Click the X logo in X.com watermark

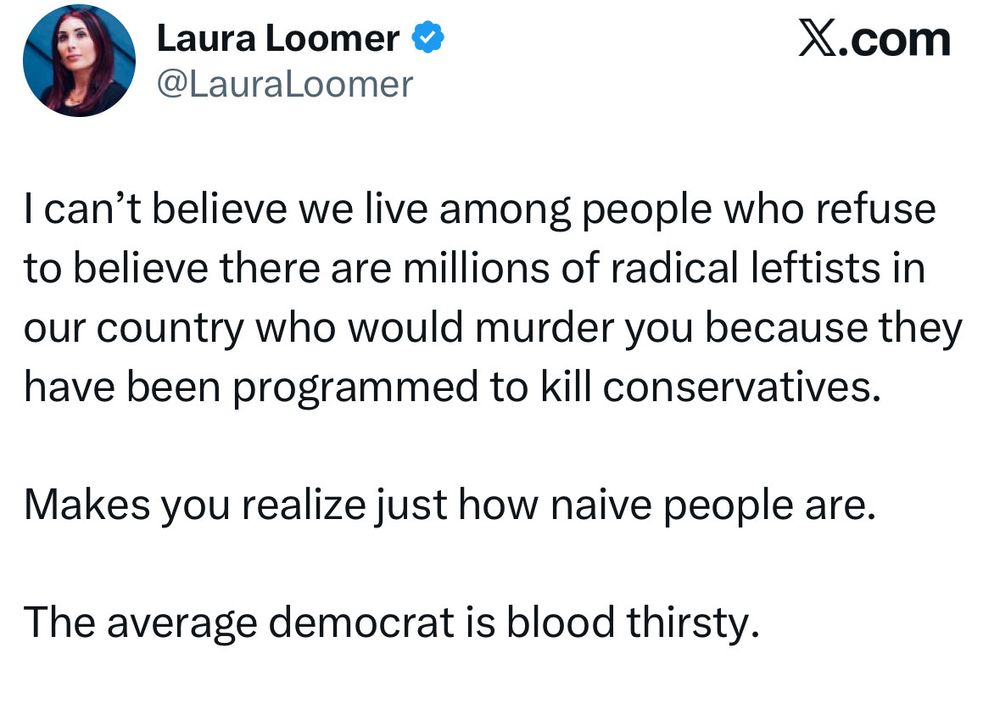pyautogui.click(x=819, y=40)
